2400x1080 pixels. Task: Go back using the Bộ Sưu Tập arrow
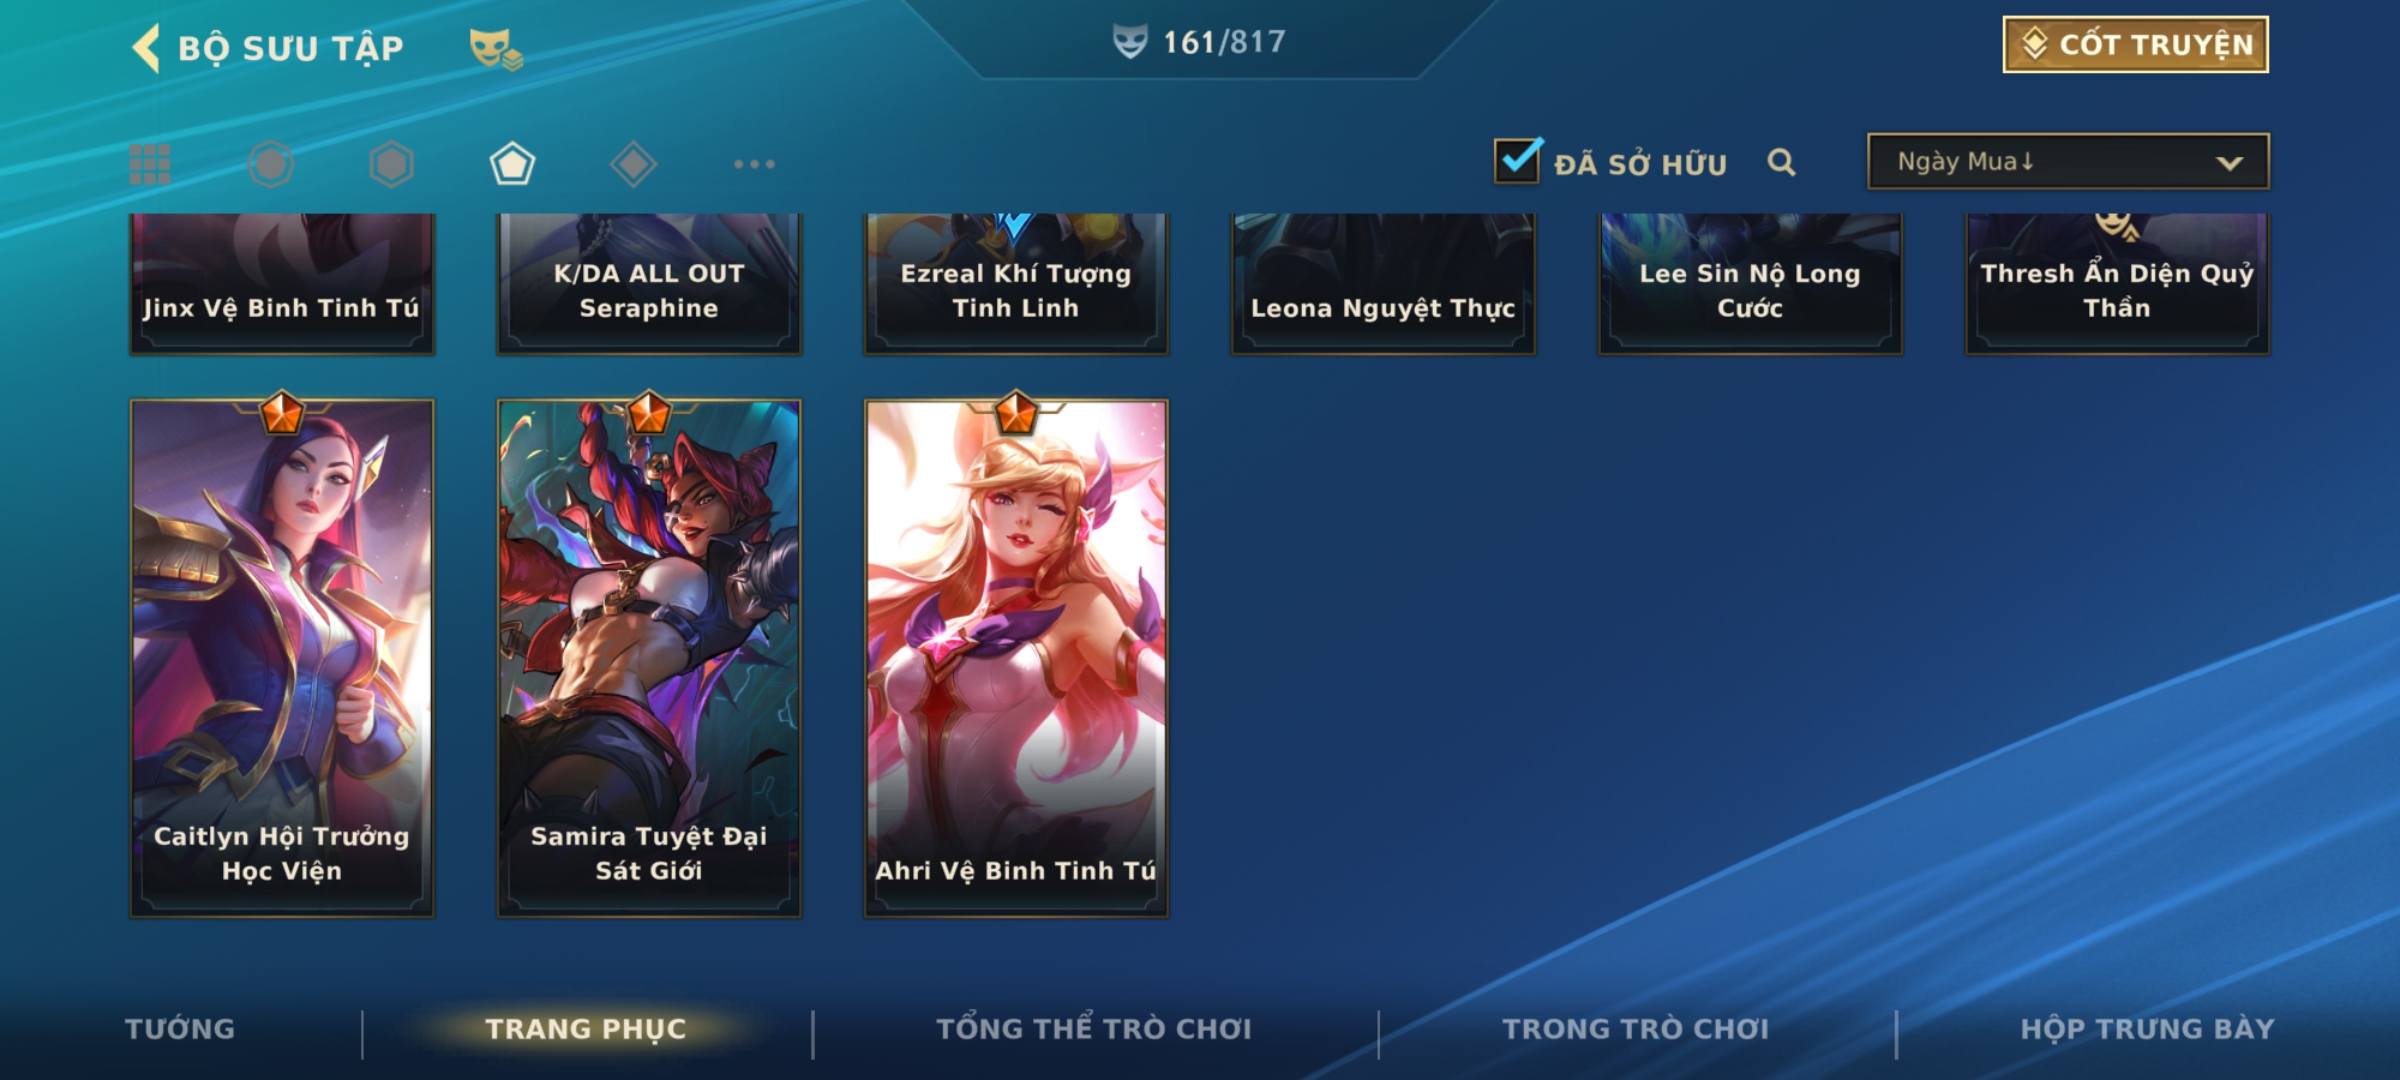(x=146, y=48)
